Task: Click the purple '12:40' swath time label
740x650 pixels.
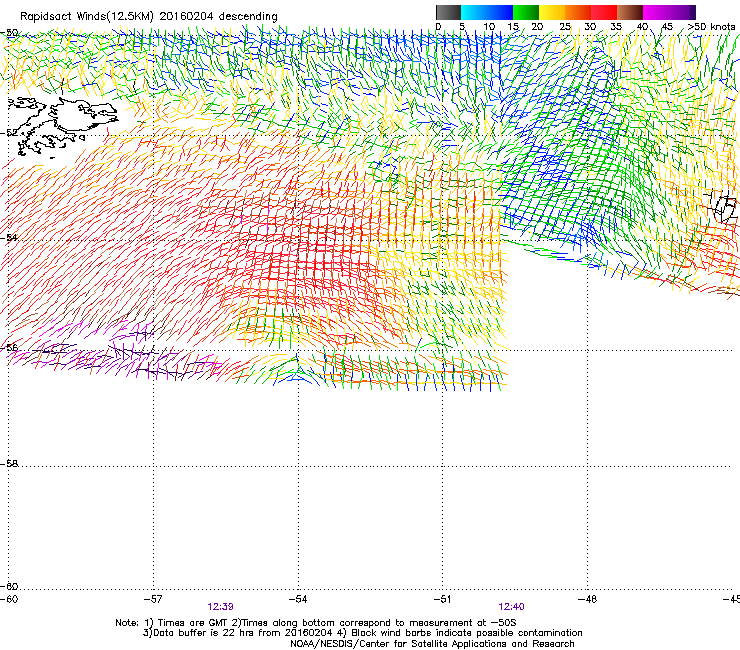Action: 511,607
